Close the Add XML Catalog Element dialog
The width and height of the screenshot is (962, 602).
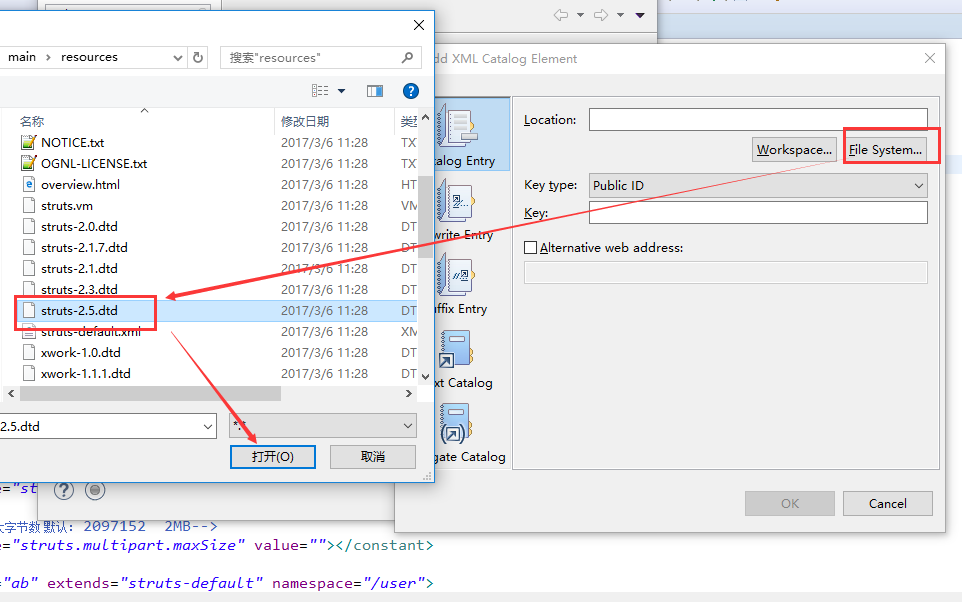click(x=930, y=58)
